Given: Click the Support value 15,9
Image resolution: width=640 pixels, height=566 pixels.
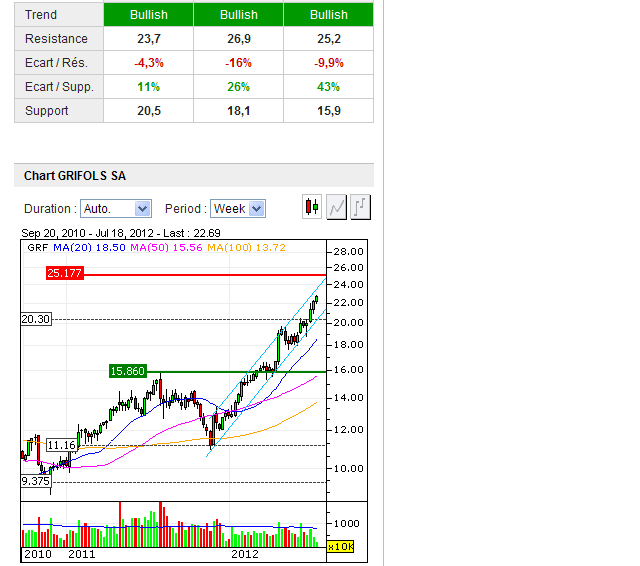Looking at the screenshot, I should pos(329,111).
